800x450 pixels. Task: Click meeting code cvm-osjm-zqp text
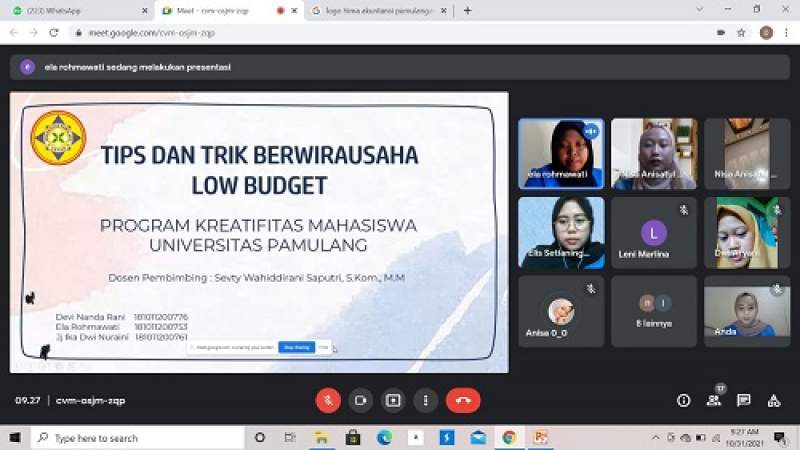tap(90, 401)
